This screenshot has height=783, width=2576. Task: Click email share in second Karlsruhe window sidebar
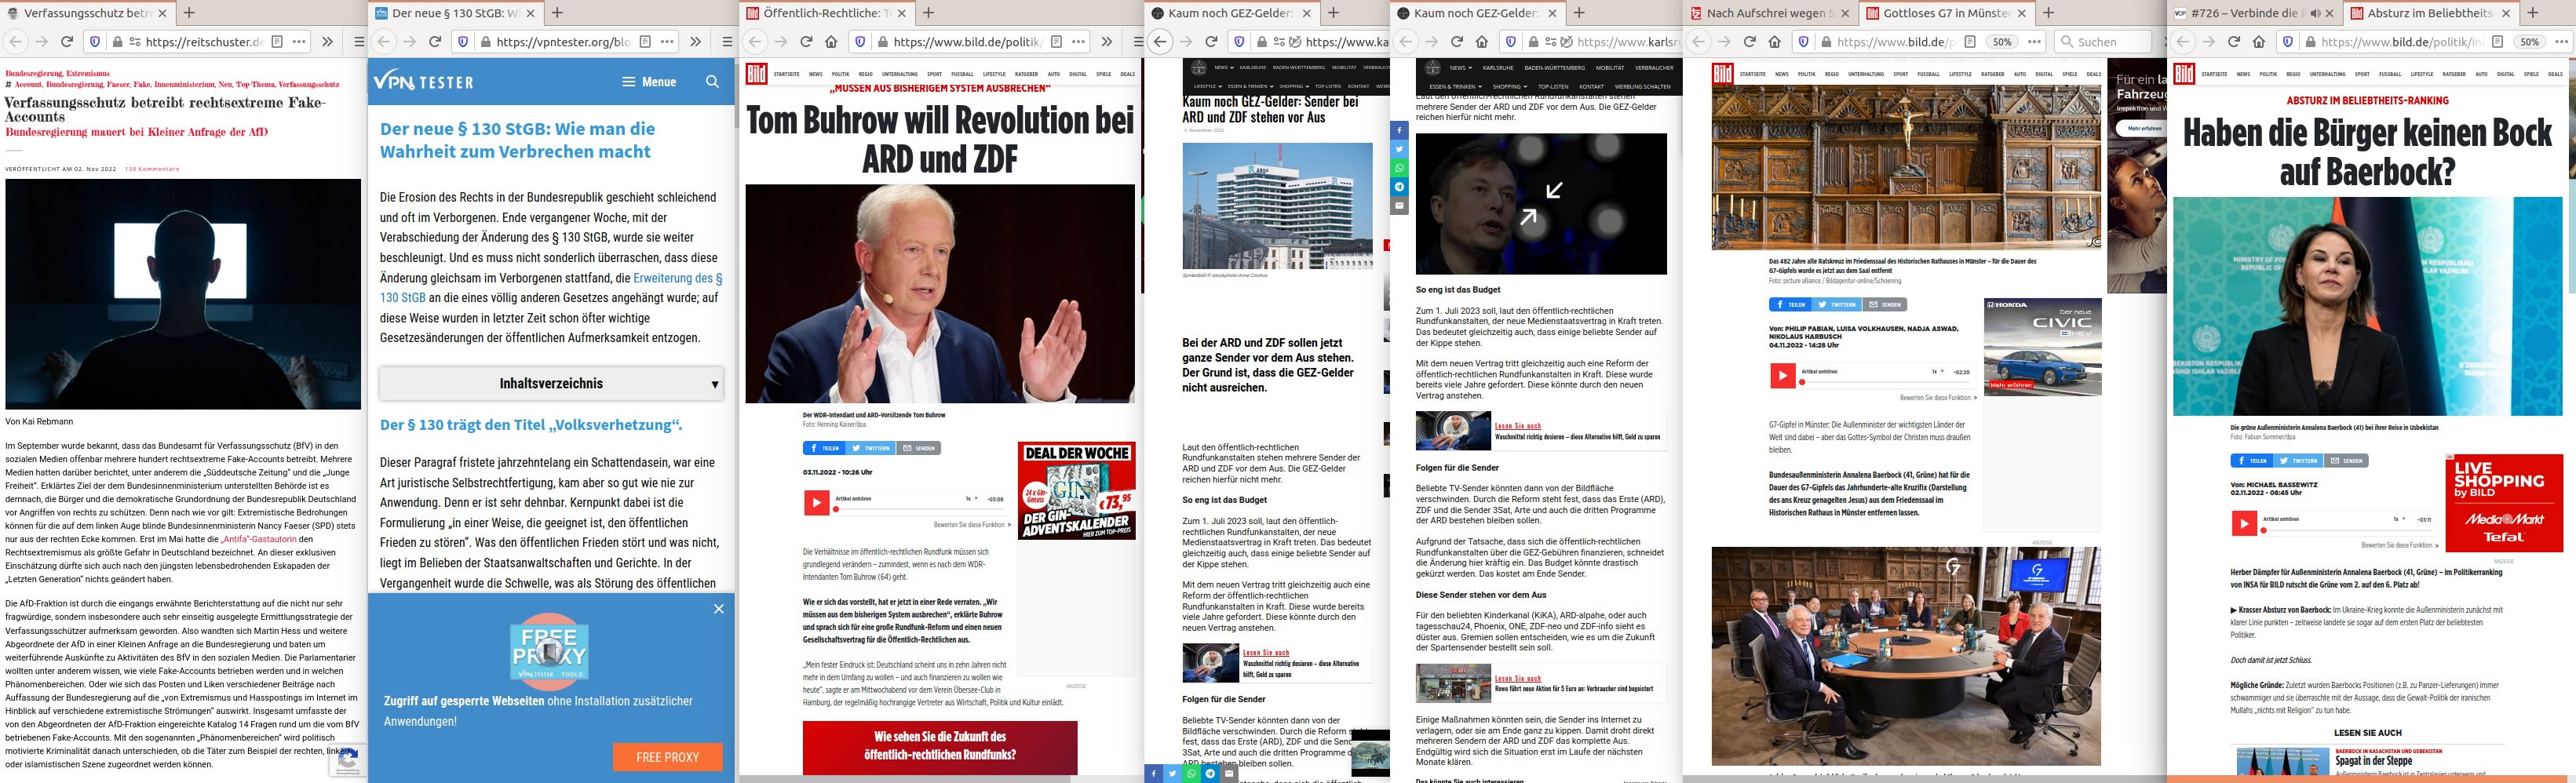[x=1399, y=206]
